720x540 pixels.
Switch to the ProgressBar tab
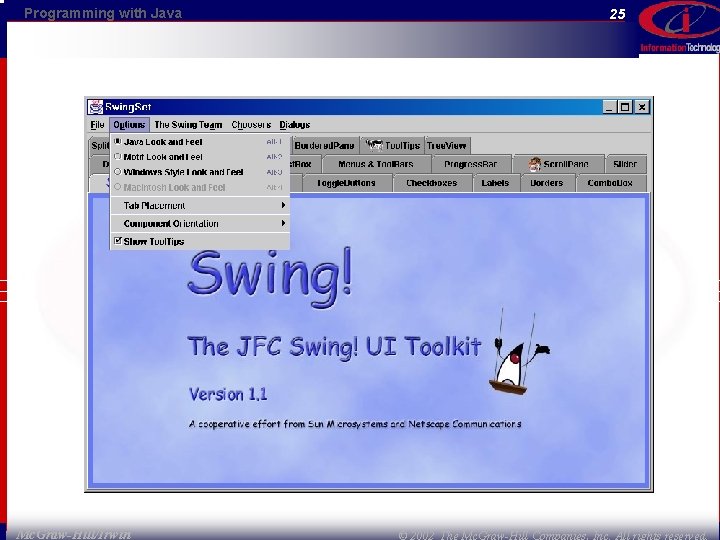pos(471,164)
